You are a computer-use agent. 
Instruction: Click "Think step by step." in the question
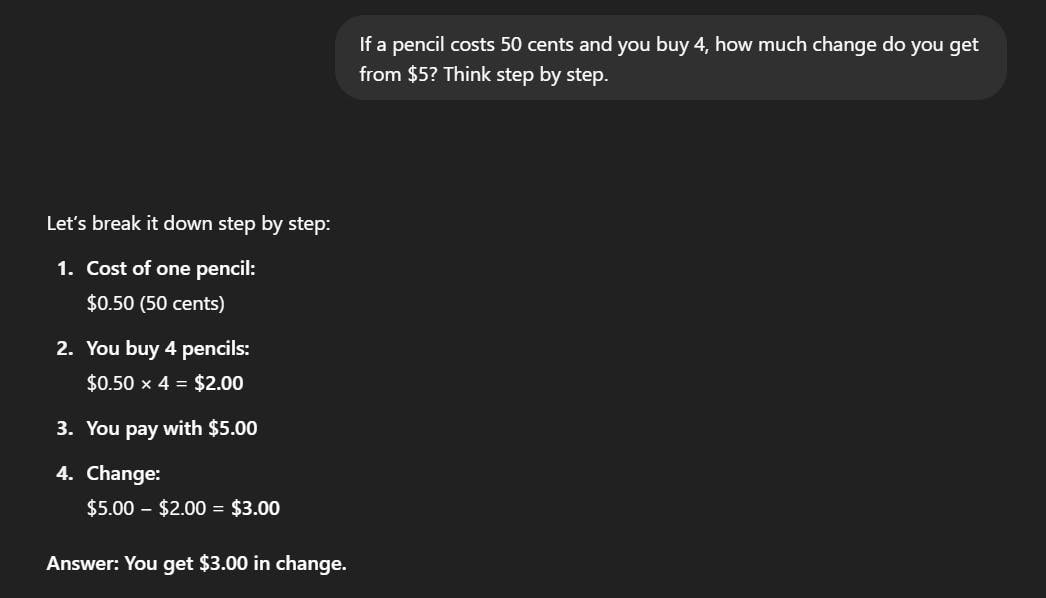[525, 75]
